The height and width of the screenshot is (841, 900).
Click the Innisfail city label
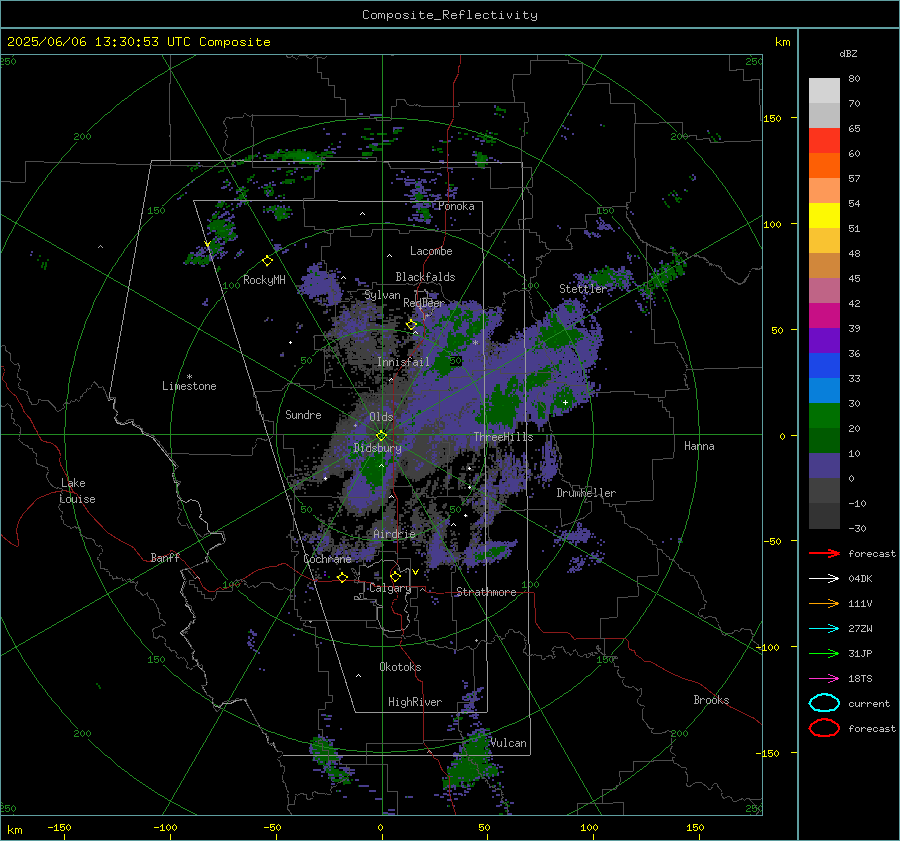tap(403, 362)
